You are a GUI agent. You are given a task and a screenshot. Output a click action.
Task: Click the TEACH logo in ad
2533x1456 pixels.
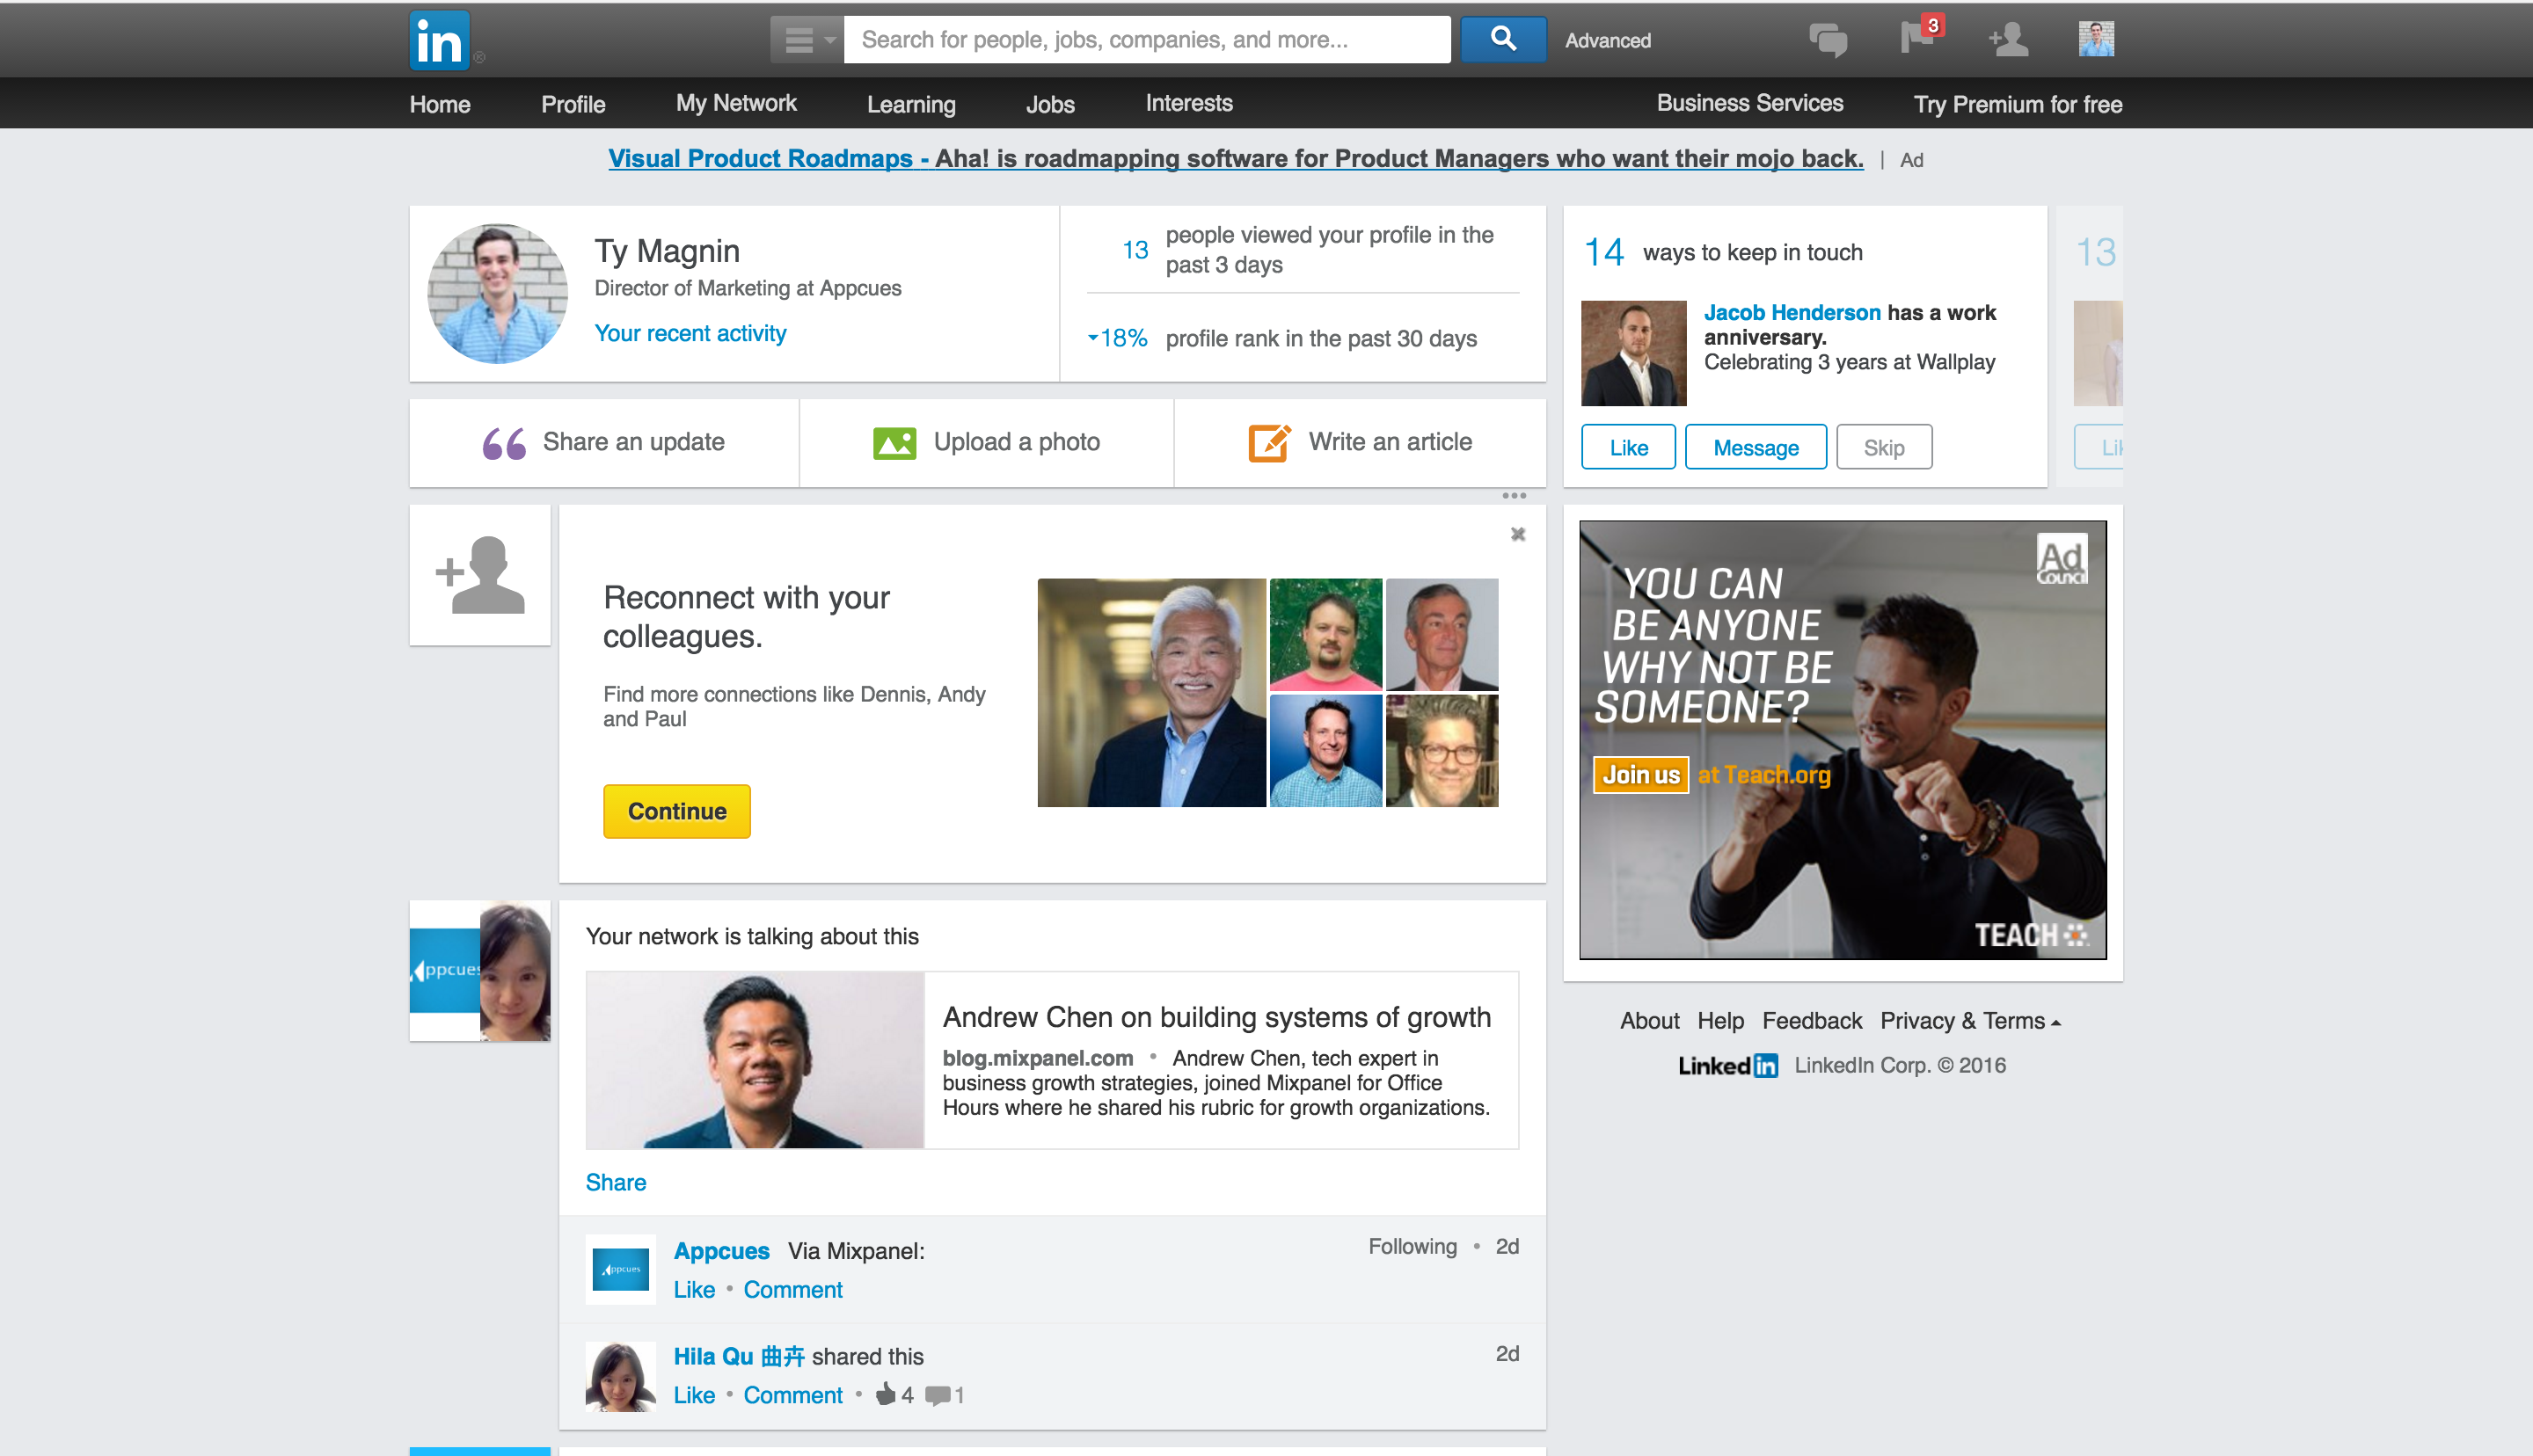tap(2031, 935)
